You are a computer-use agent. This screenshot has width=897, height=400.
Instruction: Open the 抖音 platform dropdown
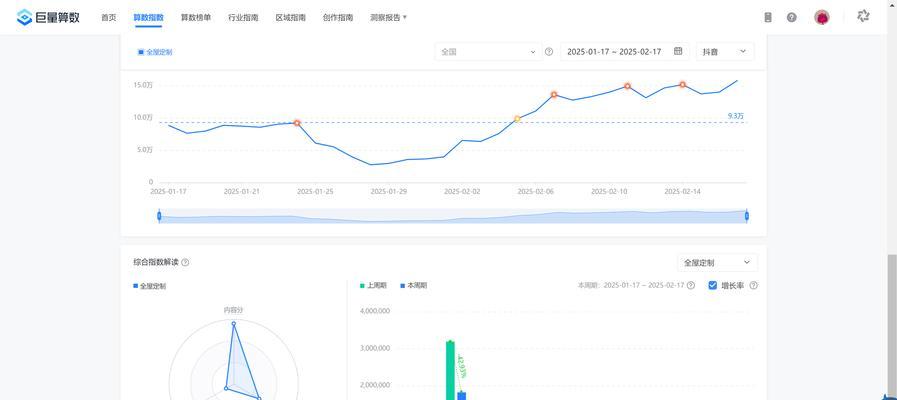pos(724,51)
